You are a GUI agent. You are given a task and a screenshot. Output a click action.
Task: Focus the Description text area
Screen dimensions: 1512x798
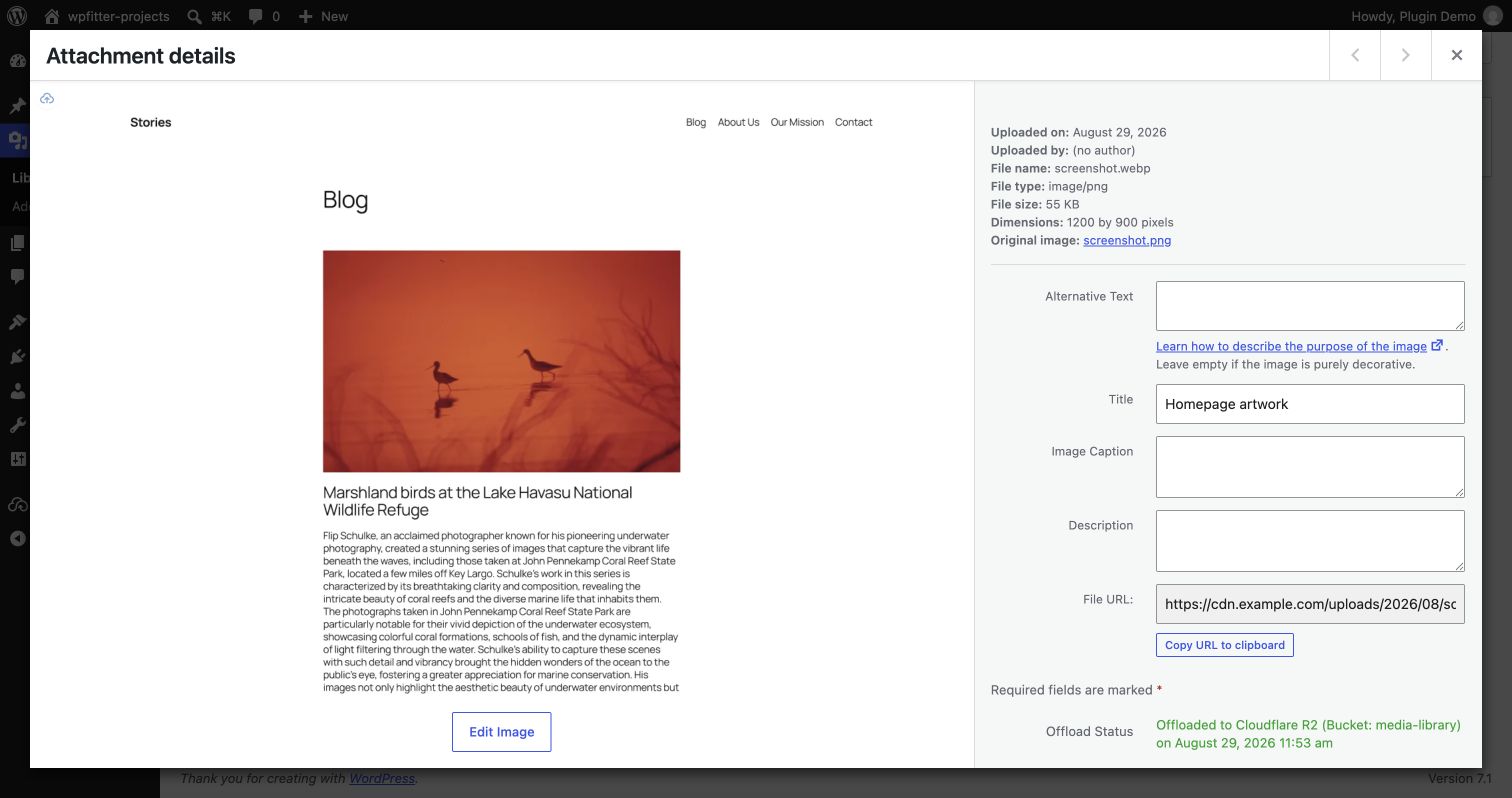1310,541
